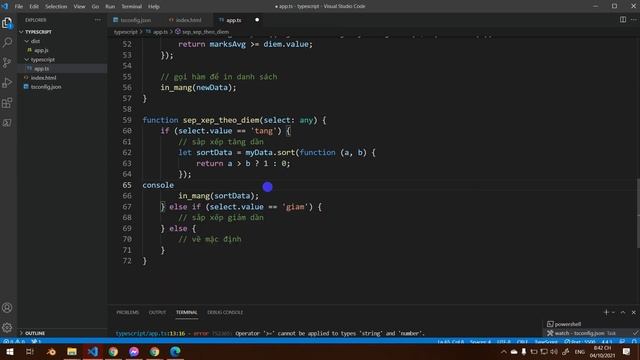Screen dimensions: 640x360
Task: Open the View menu
Action: pyautogui.click(x=79, y=7)
